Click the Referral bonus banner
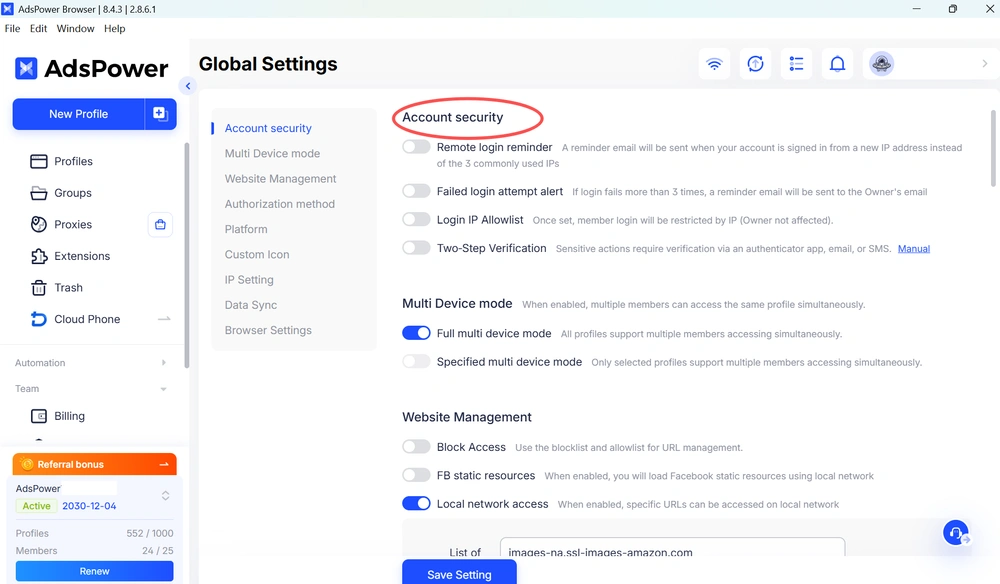This screenshot has width=1000, height=584. 94,464
